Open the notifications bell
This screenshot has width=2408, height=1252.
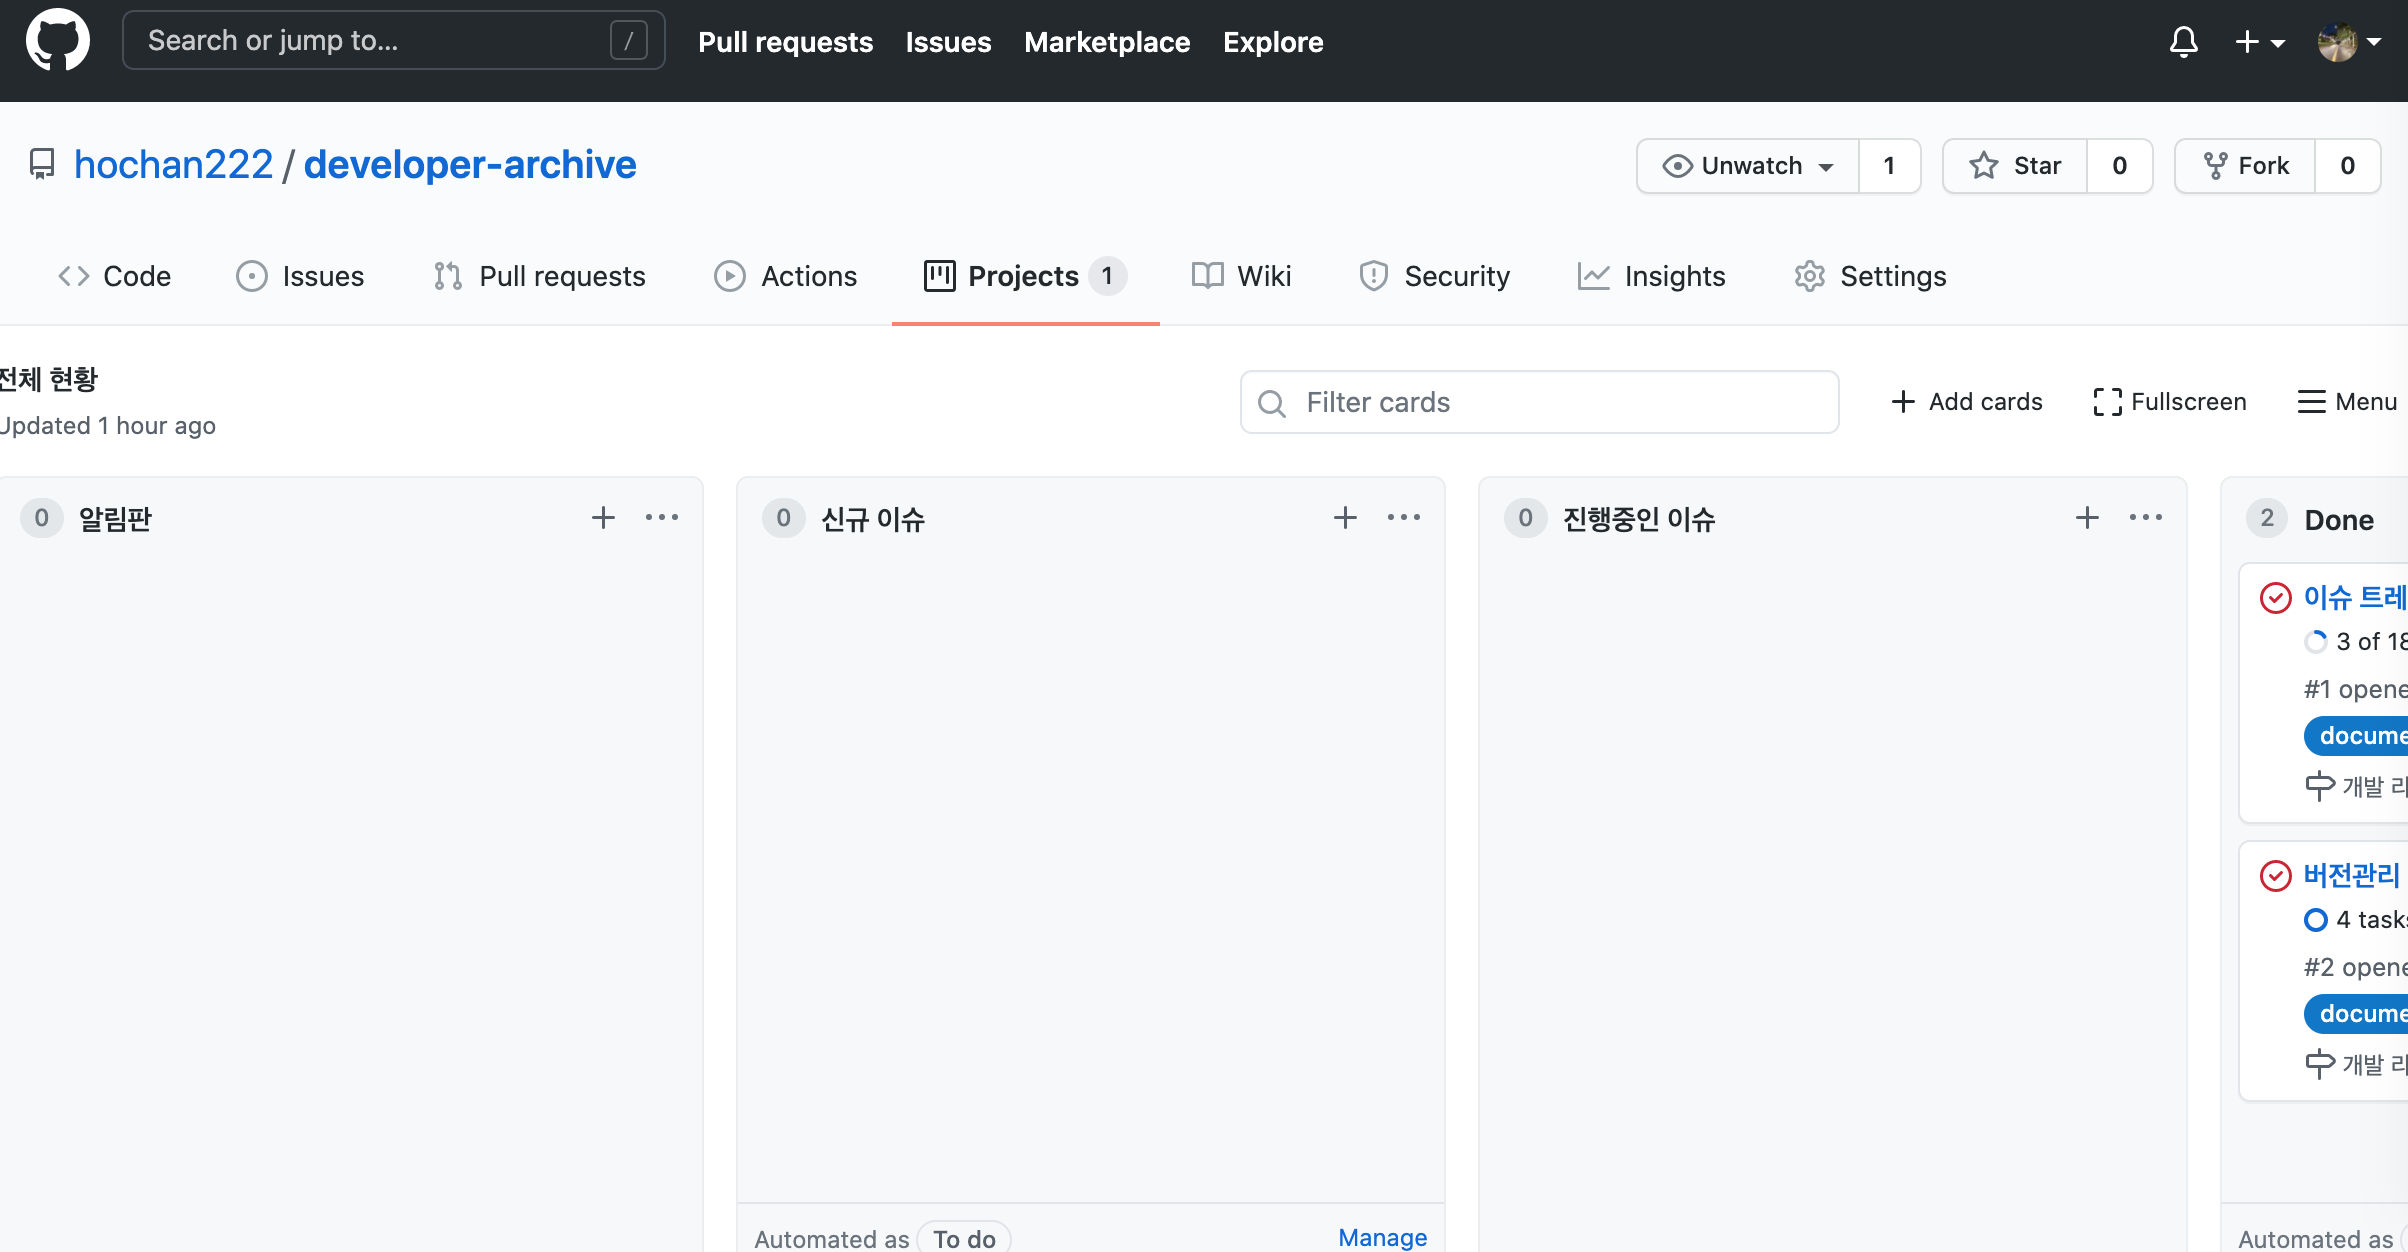(2183, 42)
